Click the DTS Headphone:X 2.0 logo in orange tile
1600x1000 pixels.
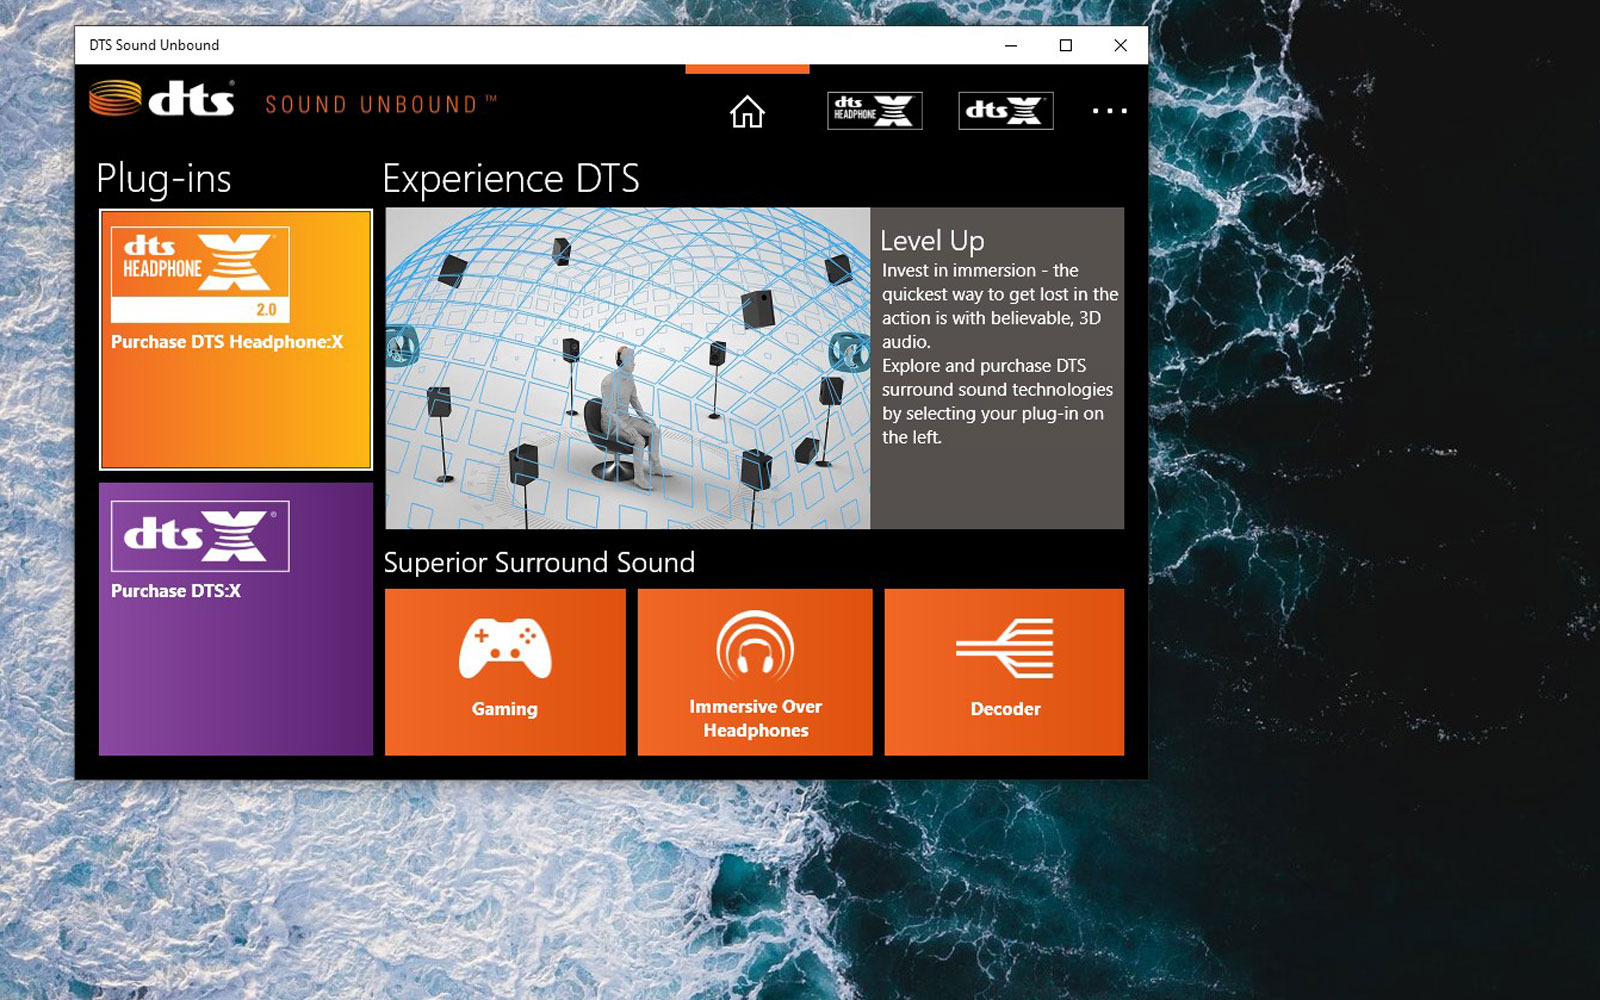pos(200,274)
